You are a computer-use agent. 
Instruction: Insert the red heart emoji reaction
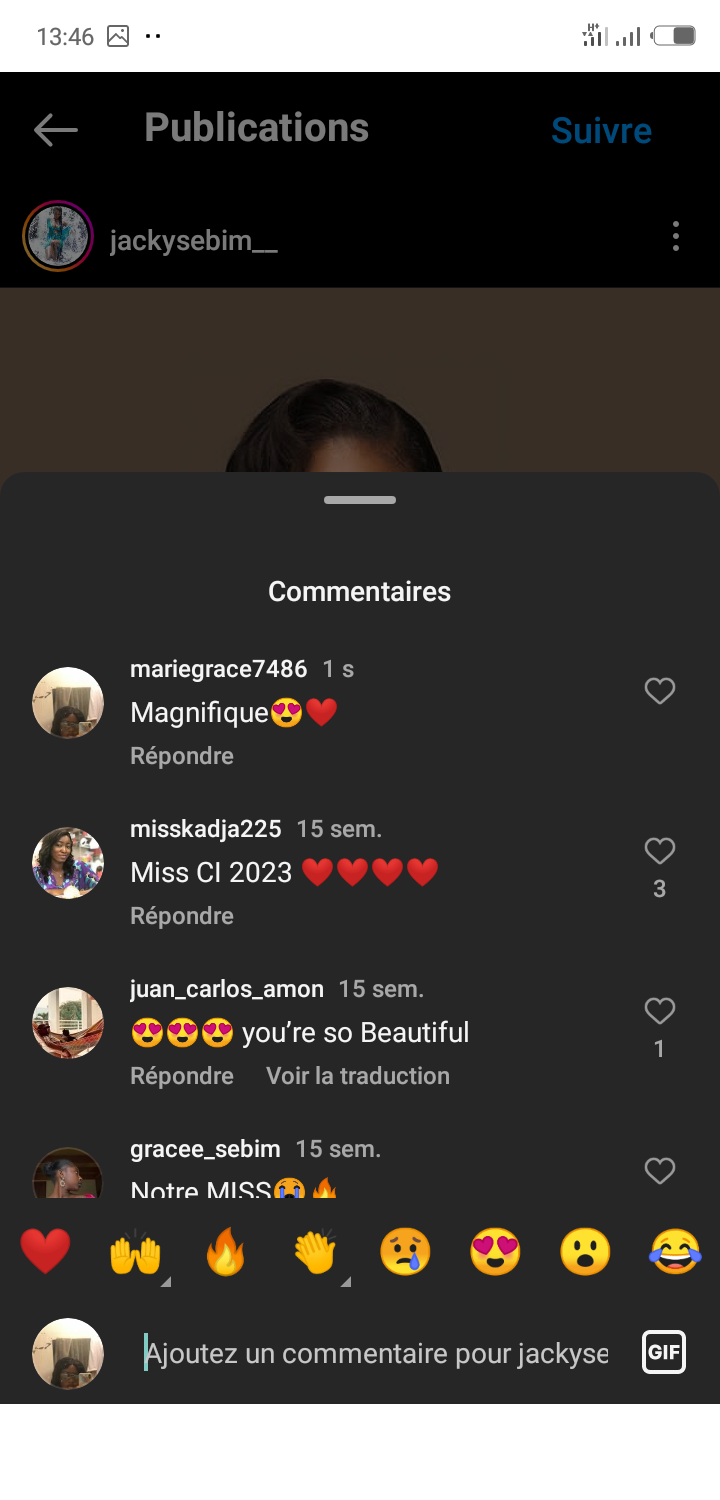46,1251
